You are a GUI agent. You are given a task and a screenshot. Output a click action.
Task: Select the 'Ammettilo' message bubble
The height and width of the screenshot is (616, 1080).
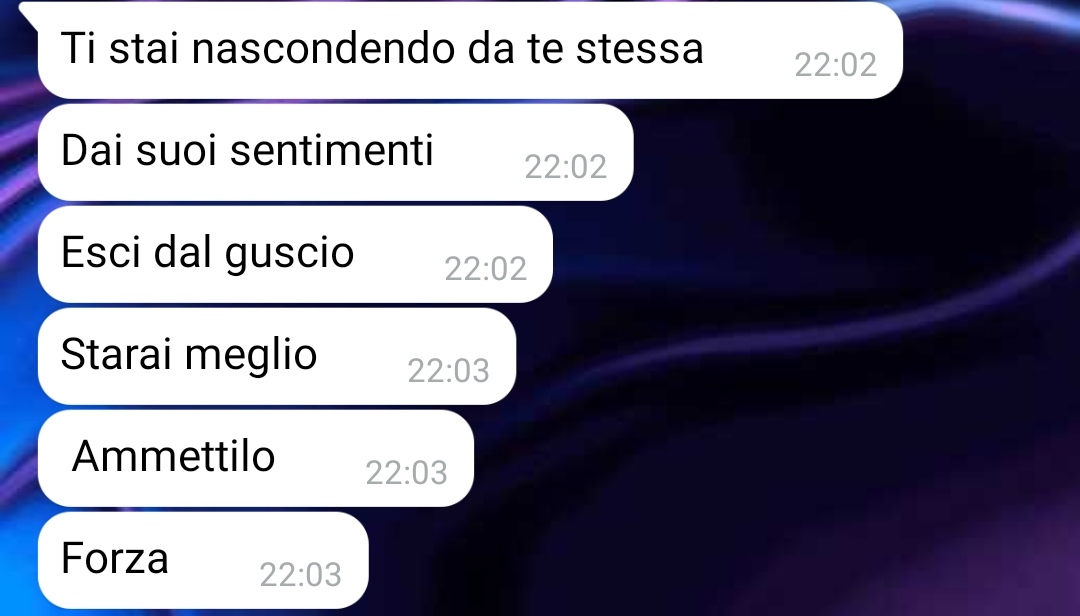pyautogui.click(x=256, y=458)
